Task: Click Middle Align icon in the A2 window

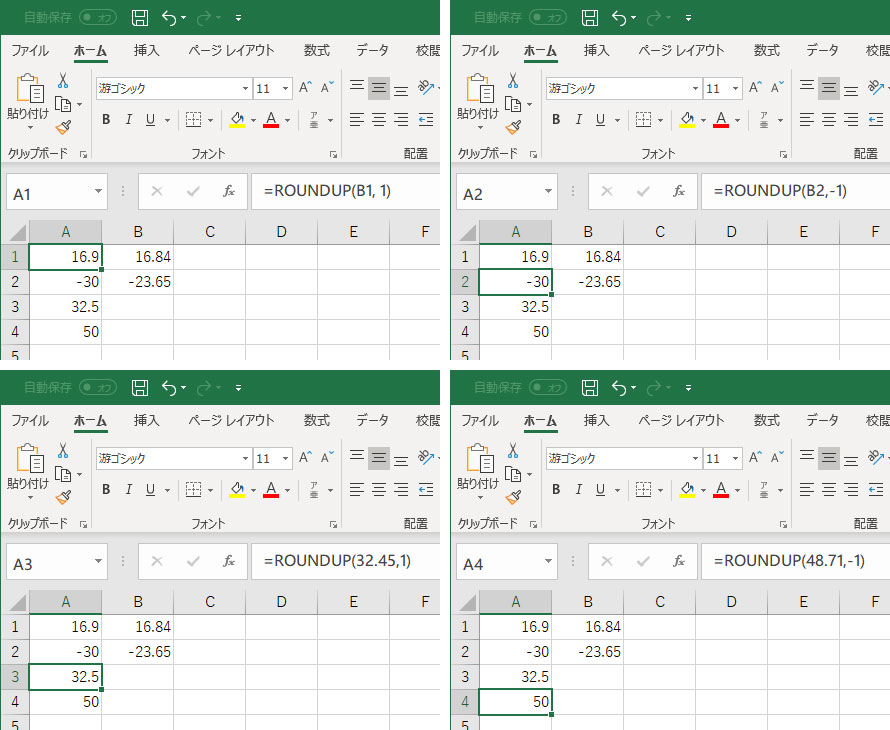Action: click(x=829, y=88)
